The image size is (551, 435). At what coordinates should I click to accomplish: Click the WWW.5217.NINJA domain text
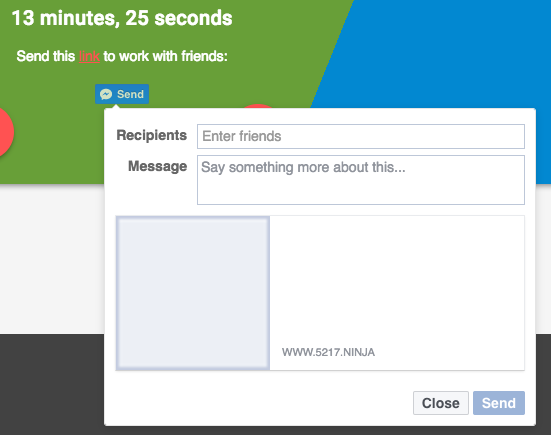tap(328, 352)
